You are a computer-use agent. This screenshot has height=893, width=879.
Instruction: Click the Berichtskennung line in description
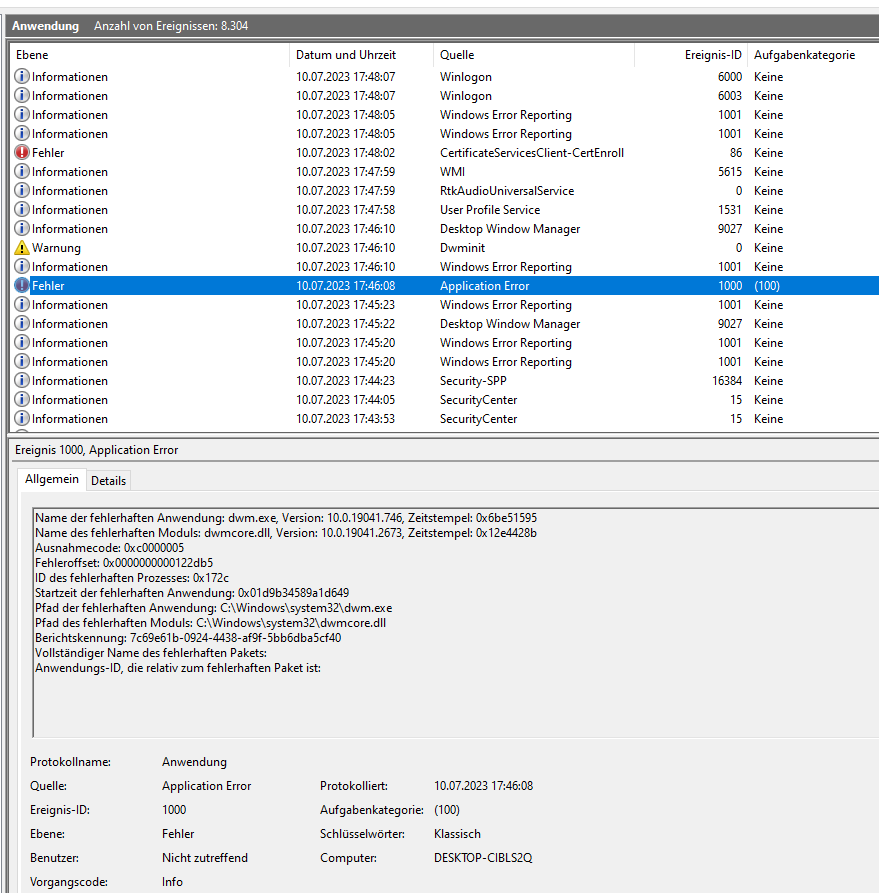[188, 638]
